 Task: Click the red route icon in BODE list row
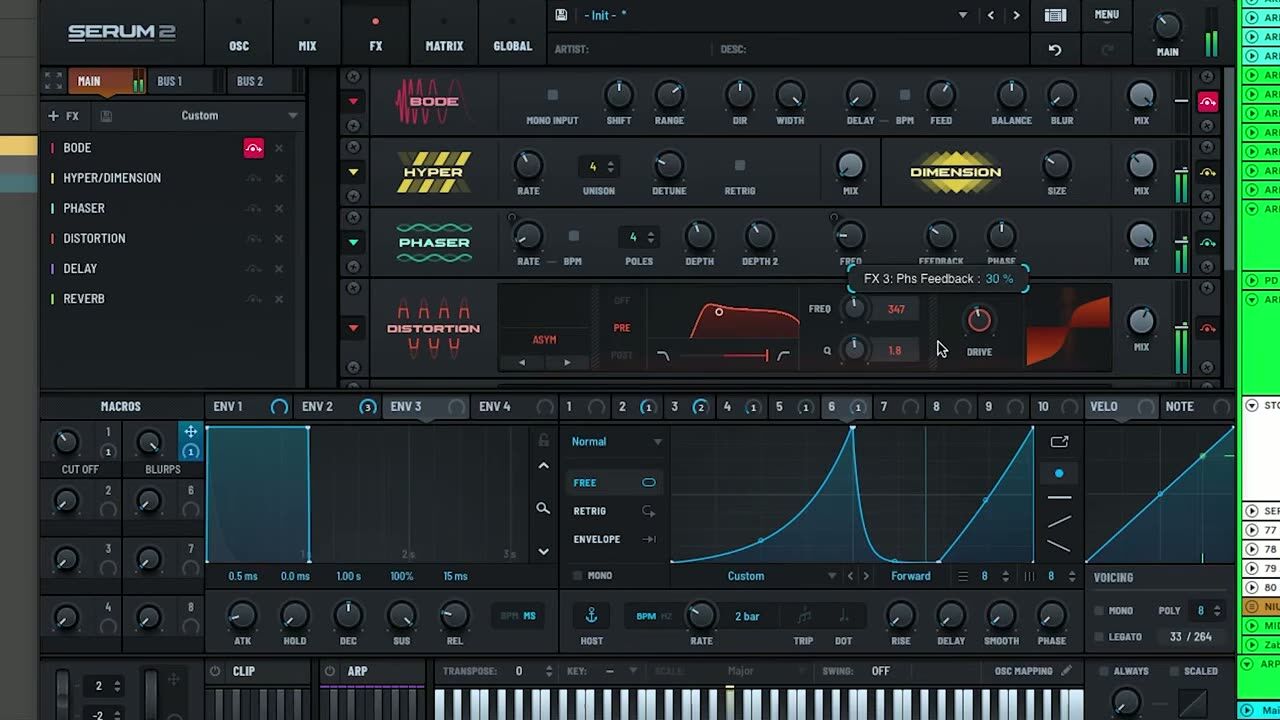[x=253, y=148]
